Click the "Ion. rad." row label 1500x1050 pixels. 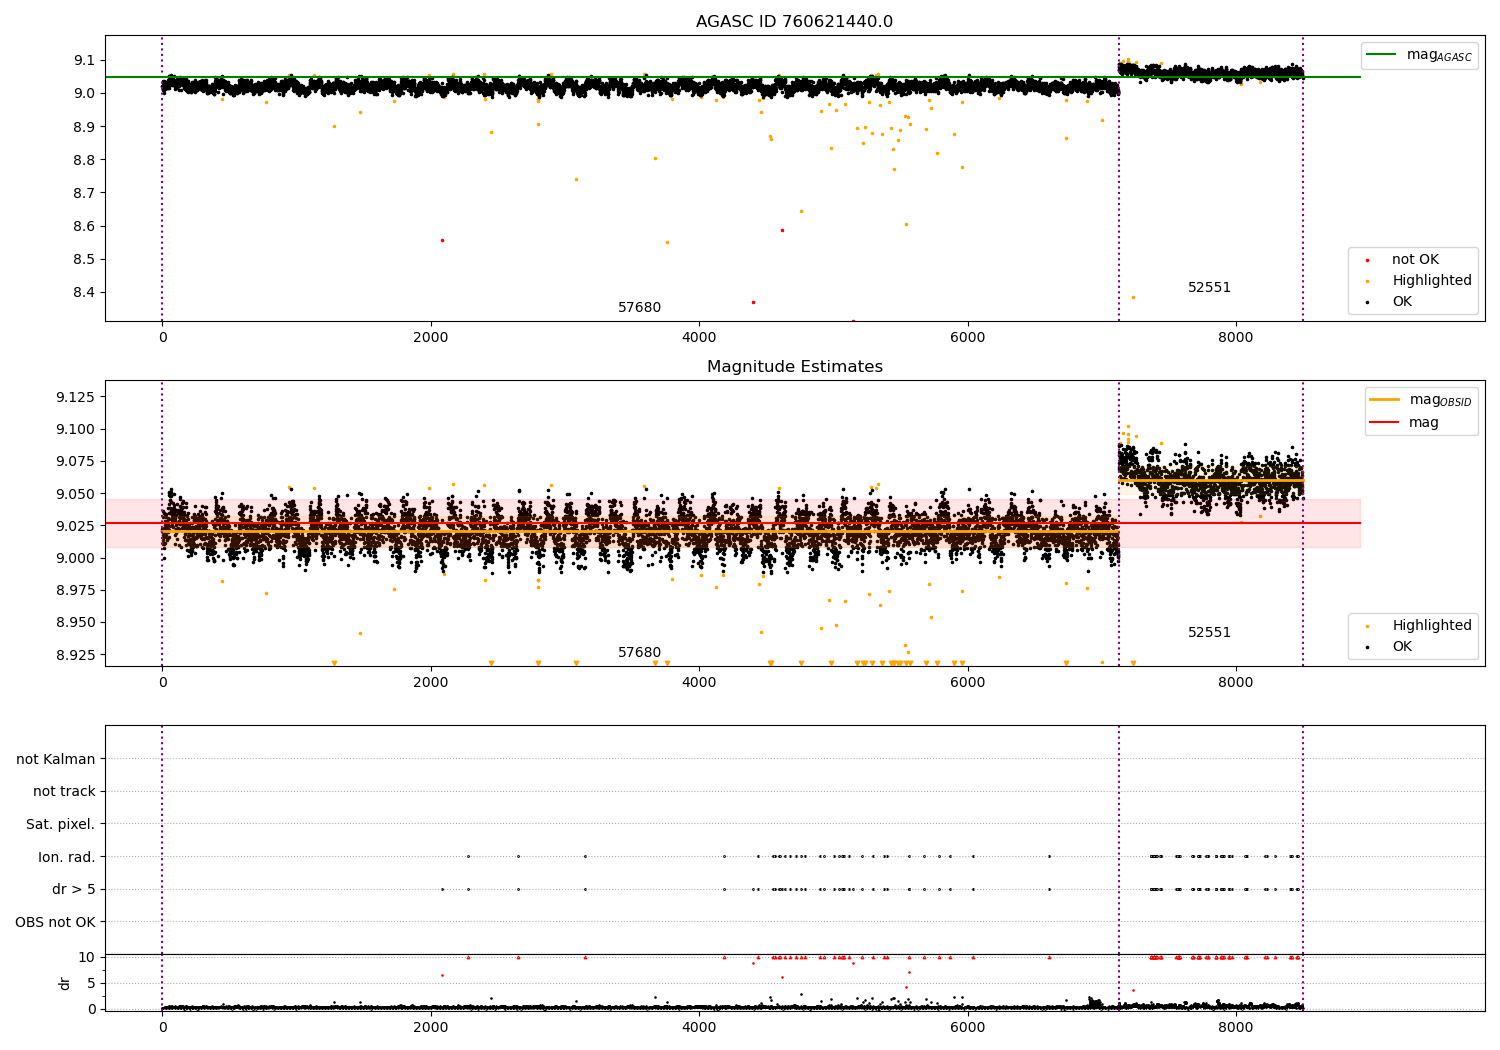(x=67, y=857)
